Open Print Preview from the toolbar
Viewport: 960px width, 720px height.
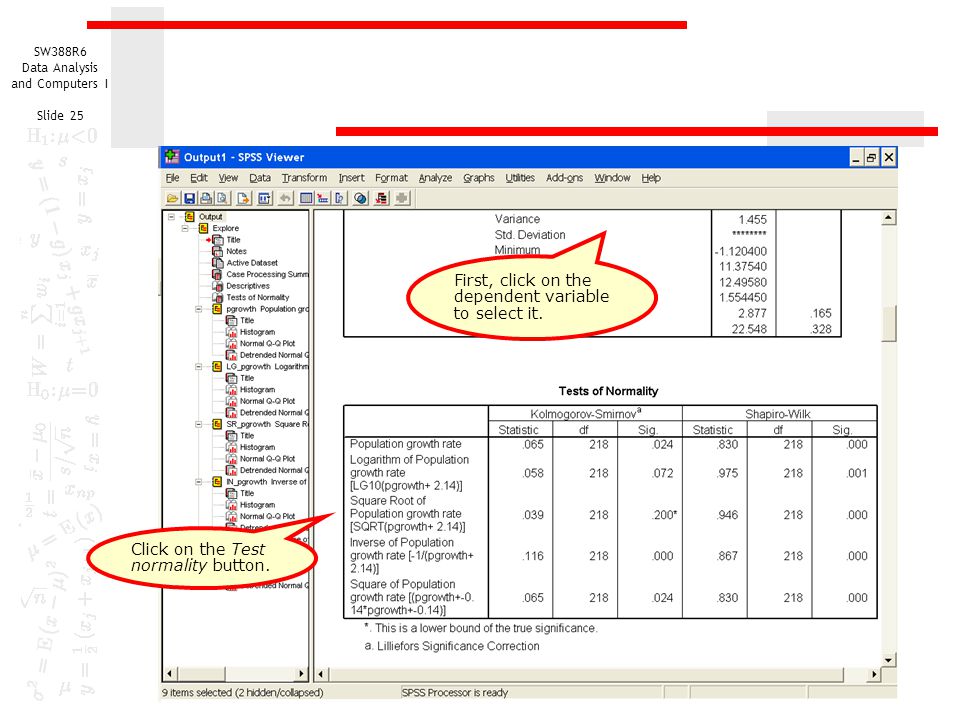click(223, 198)
